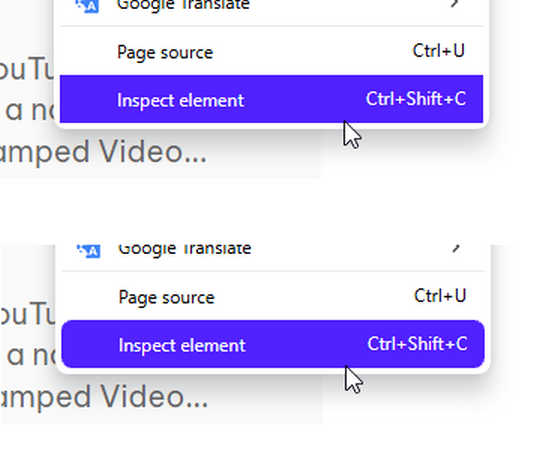Screen dimensions: 549x458
Task: Click lower 'amped Video...' text behind menu
Action: [x=105, y=398]
